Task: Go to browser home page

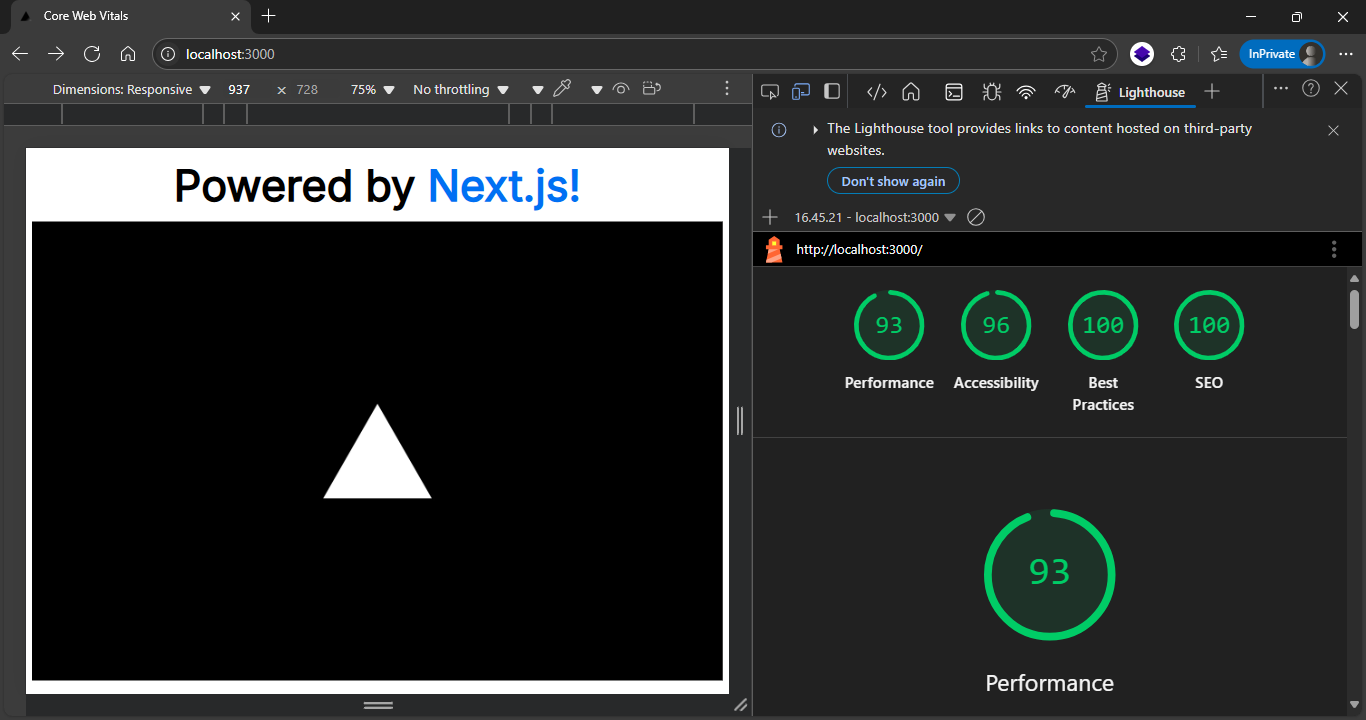Action: coord(128,54)
